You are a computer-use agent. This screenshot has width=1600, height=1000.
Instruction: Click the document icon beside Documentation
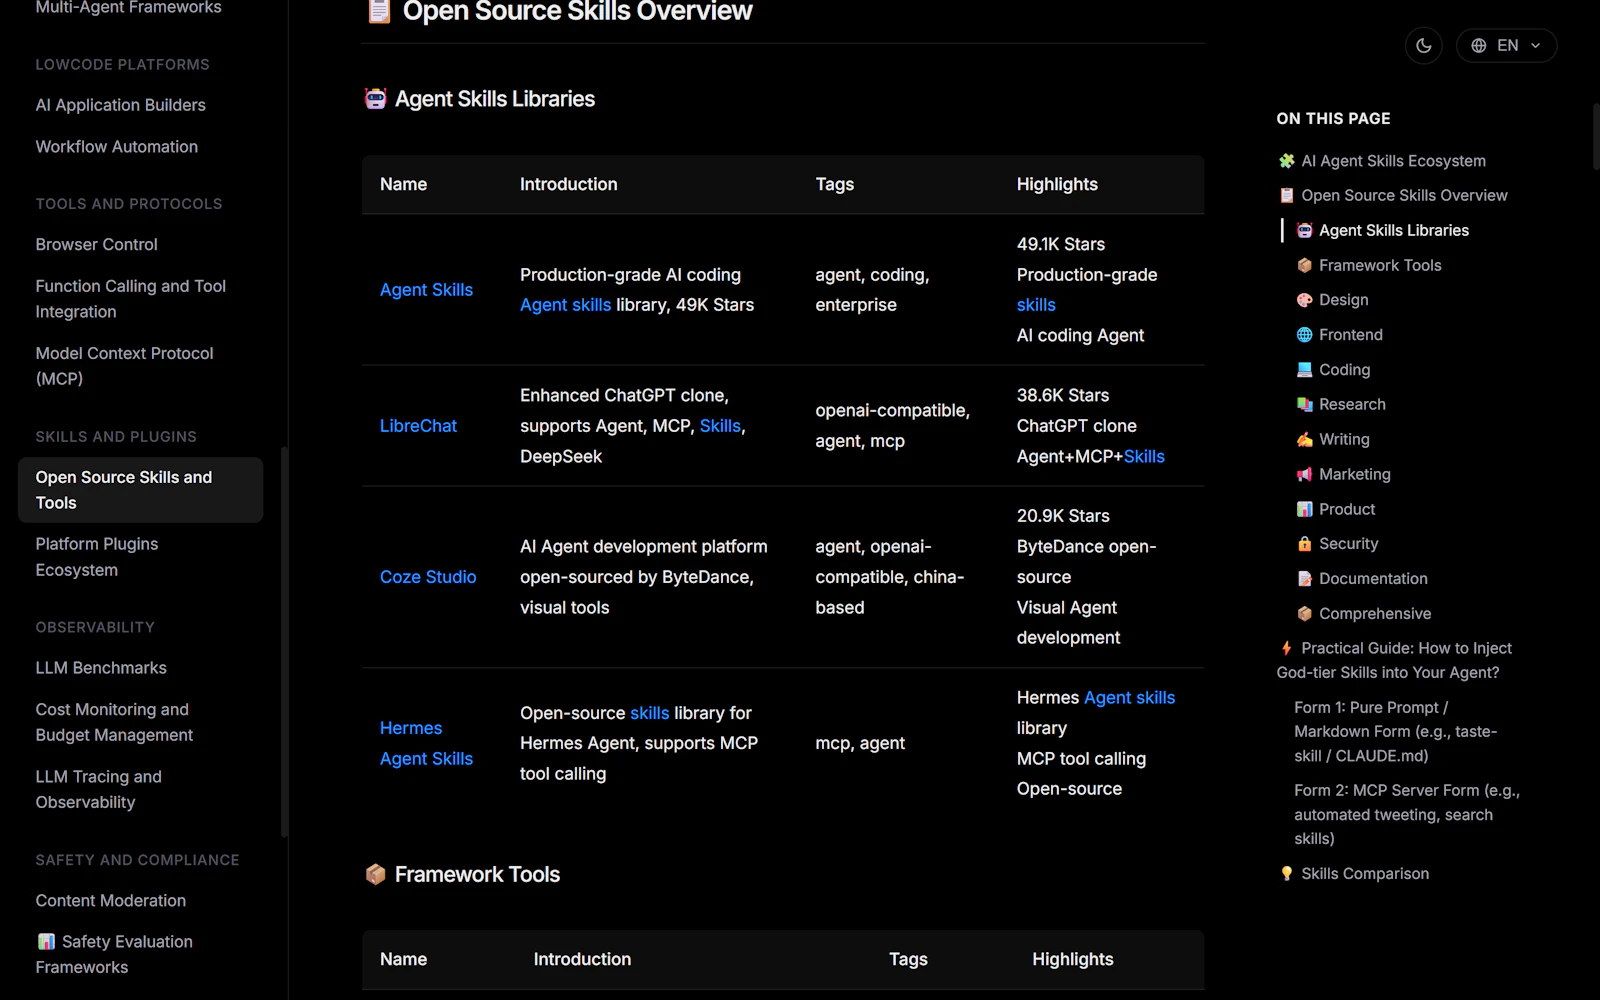point(1304,579)
